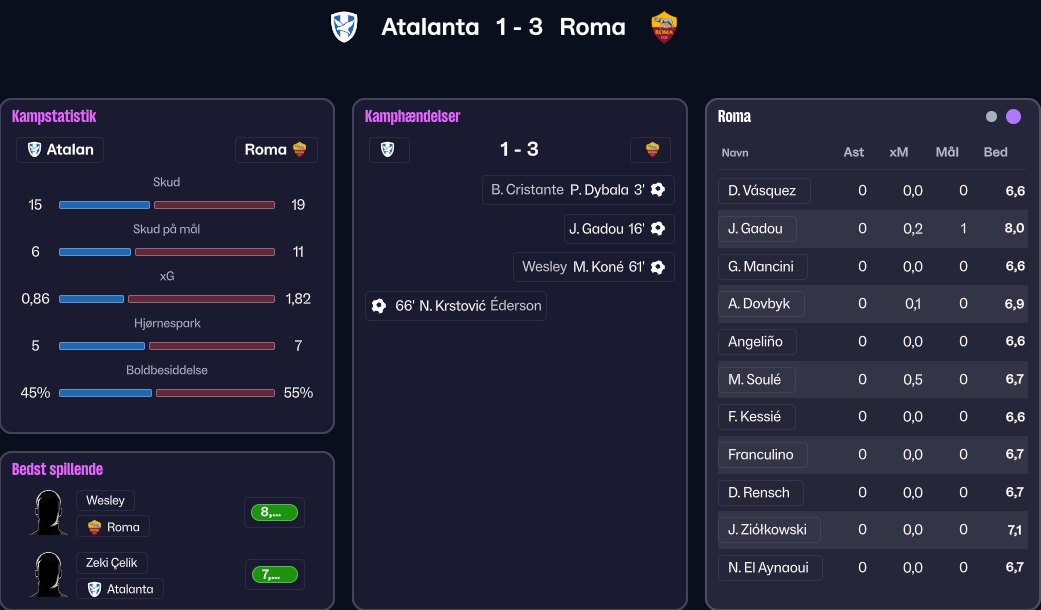Click the Atalanta crest in the Kamphændelser panel
The height and width of the screenshot is (610, 1041).
389,150
